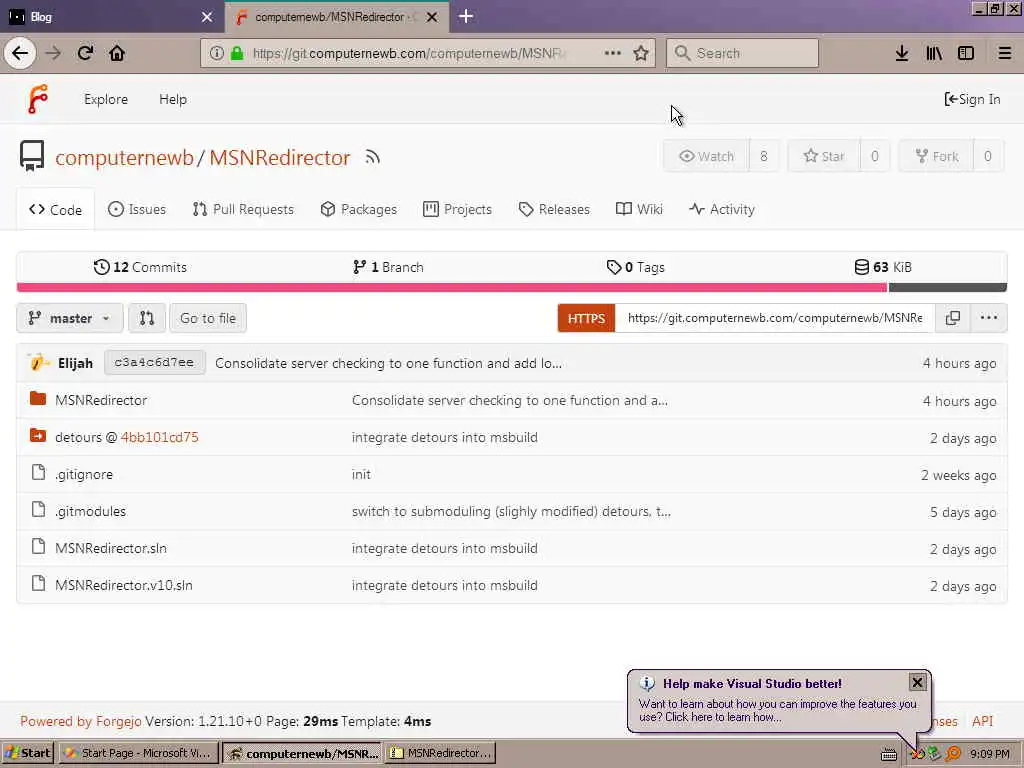Viewport: 1024px width, 768px height.
Task: Open the 1 Branch link
Action: (x=388, y=267)
